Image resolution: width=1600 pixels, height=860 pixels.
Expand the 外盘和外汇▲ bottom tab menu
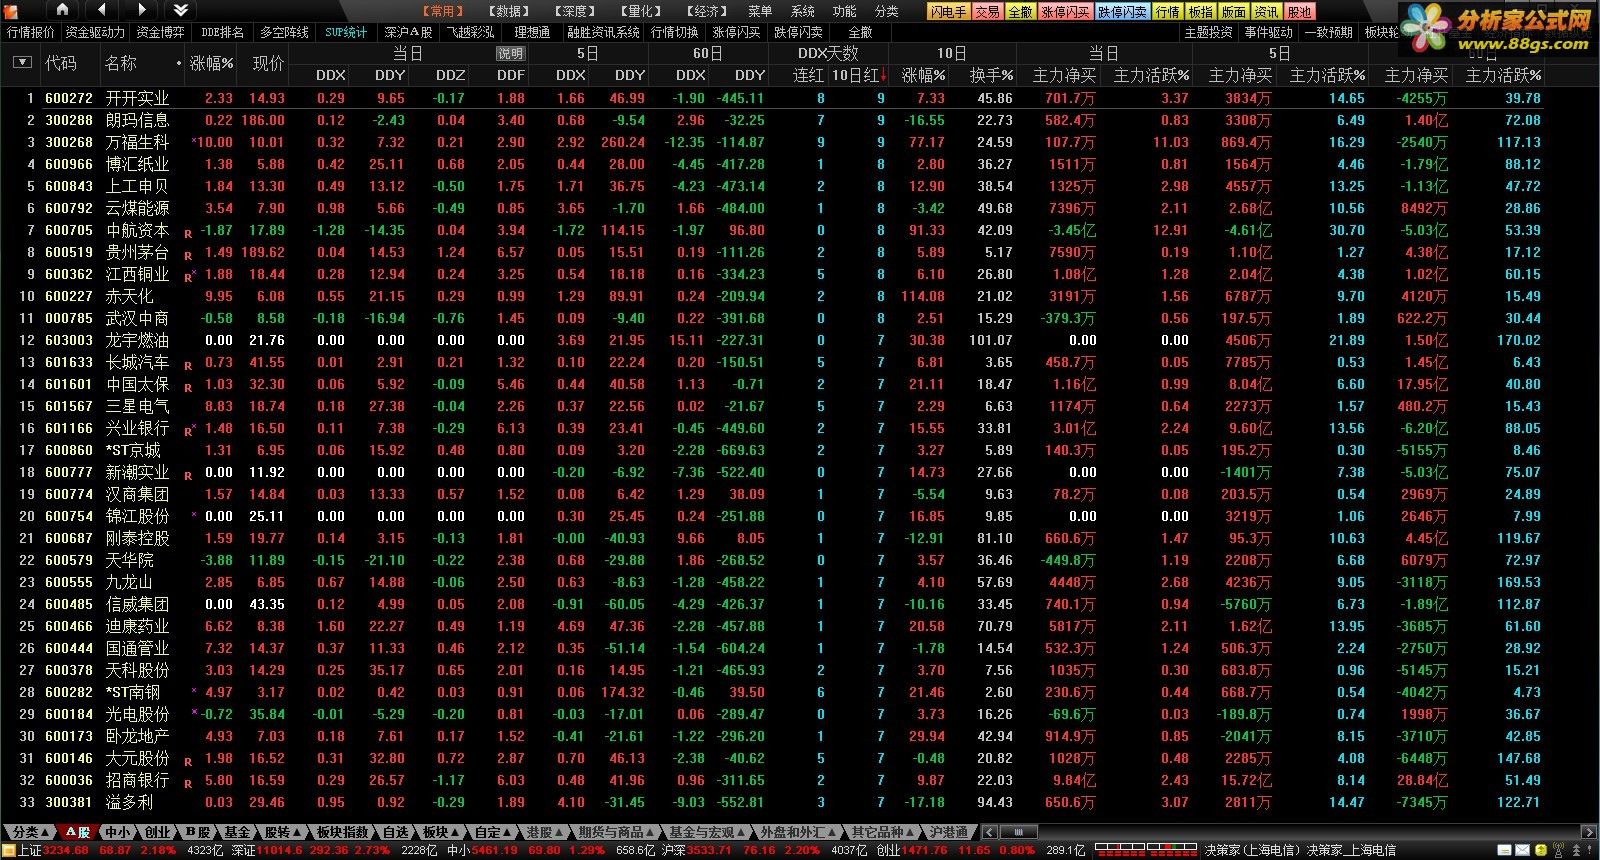799,832
